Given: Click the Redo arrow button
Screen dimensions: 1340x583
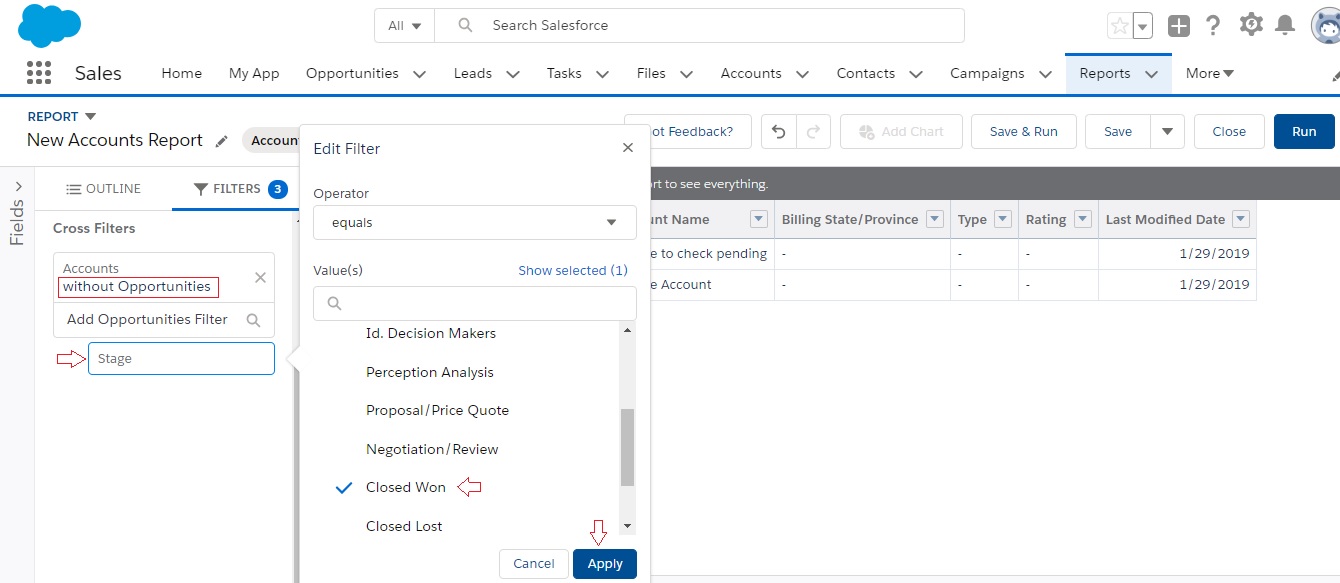Looking at the screenshot, I should click(x=812, y=131).
